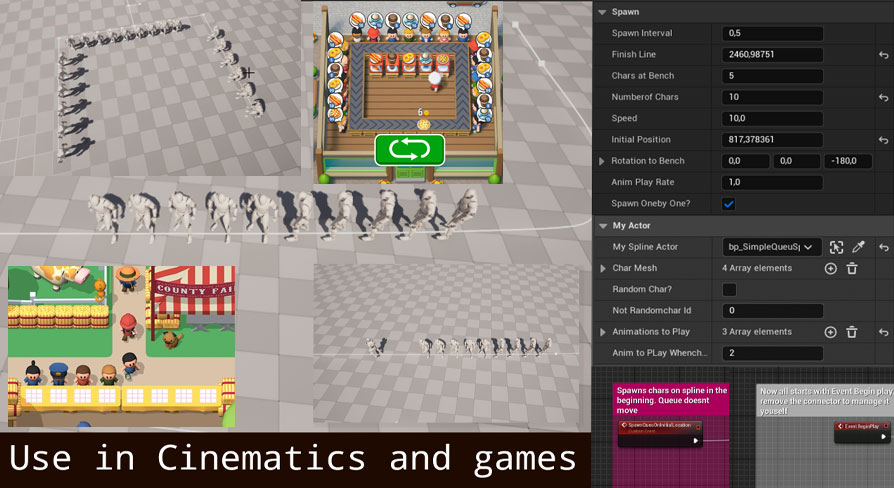
Task: Click the Spawn Interval value field
Action: [x=773, y=33]
